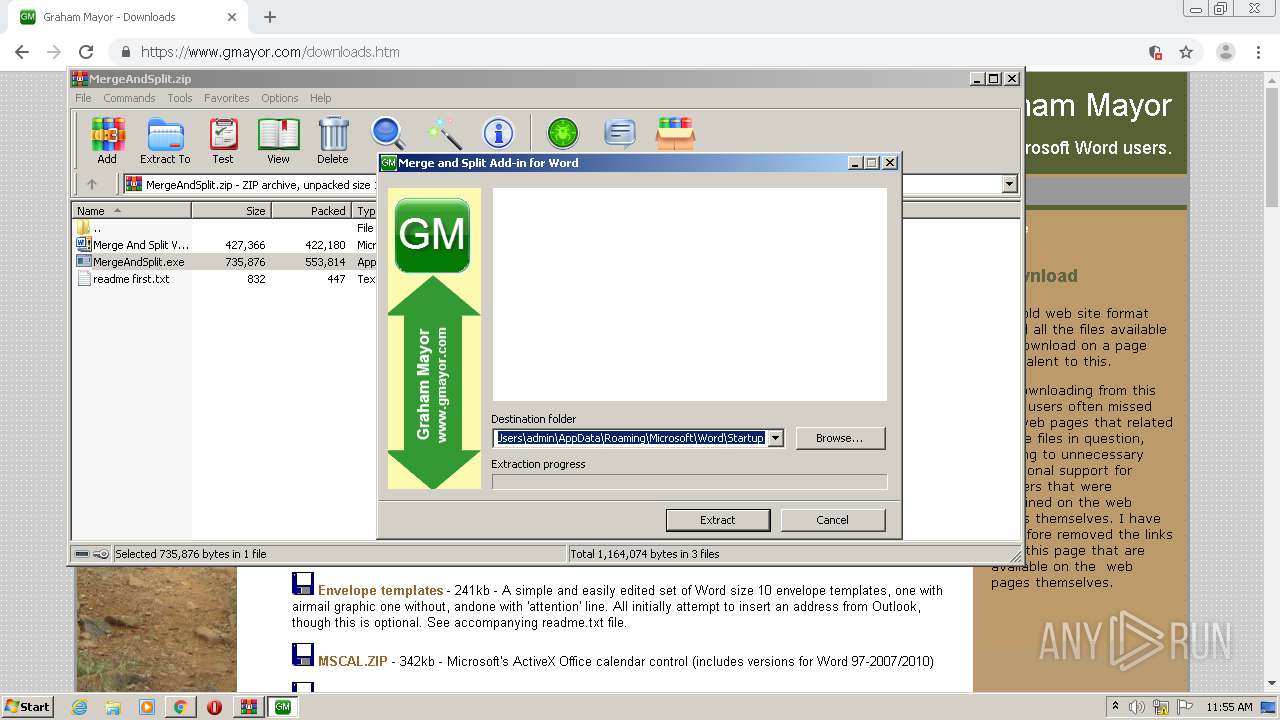Screen dimensions: 1280x720
Task: Open the Commands menu
Action: [x=129, y=98]
